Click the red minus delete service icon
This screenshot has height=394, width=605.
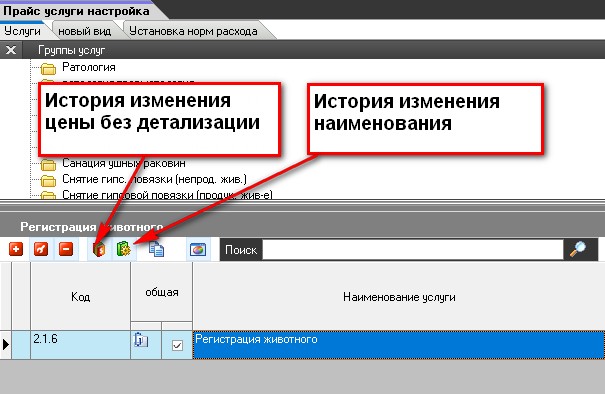coord(66,249)
